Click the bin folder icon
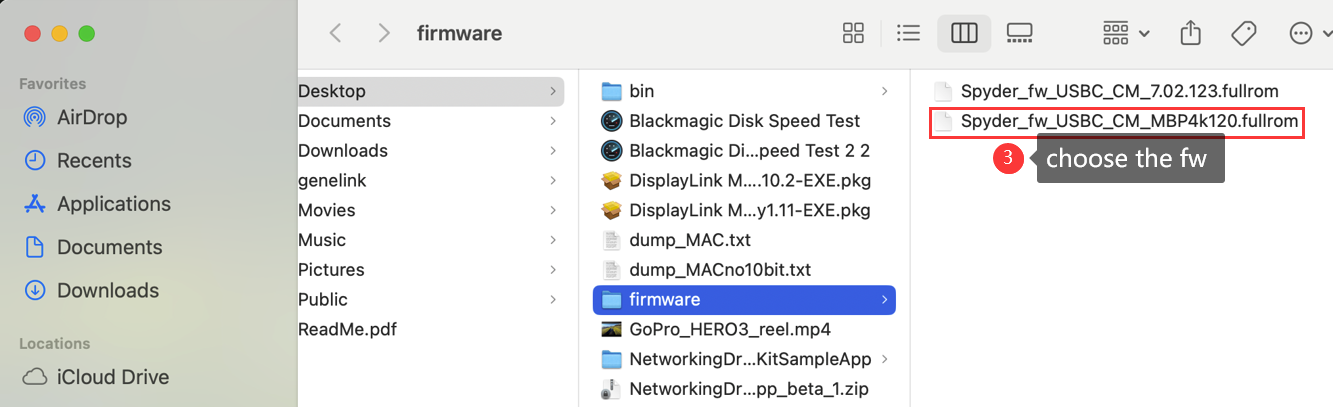Screen dimensions: 1333x407 pos(612,91)
